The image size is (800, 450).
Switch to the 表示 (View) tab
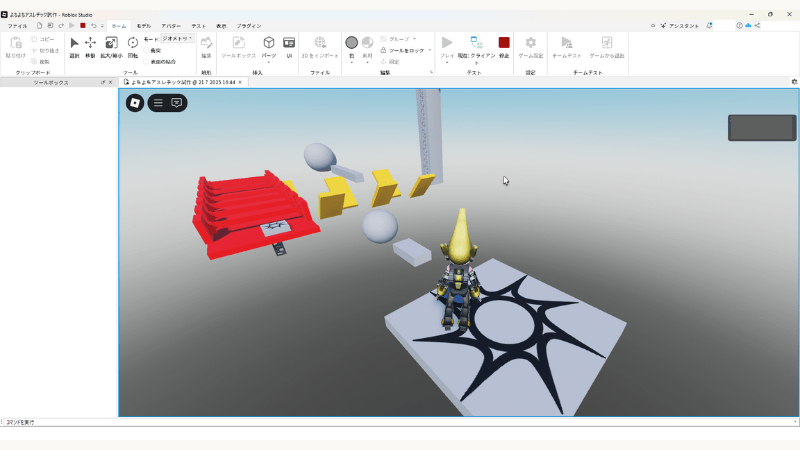(221, 26)
